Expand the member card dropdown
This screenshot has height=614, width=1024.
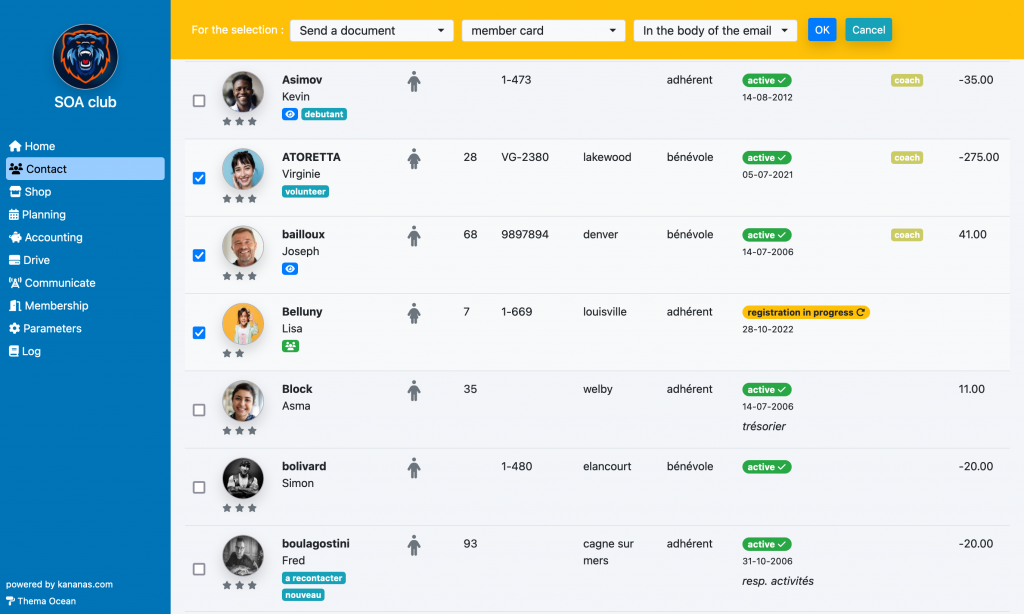tap(543, 31)
